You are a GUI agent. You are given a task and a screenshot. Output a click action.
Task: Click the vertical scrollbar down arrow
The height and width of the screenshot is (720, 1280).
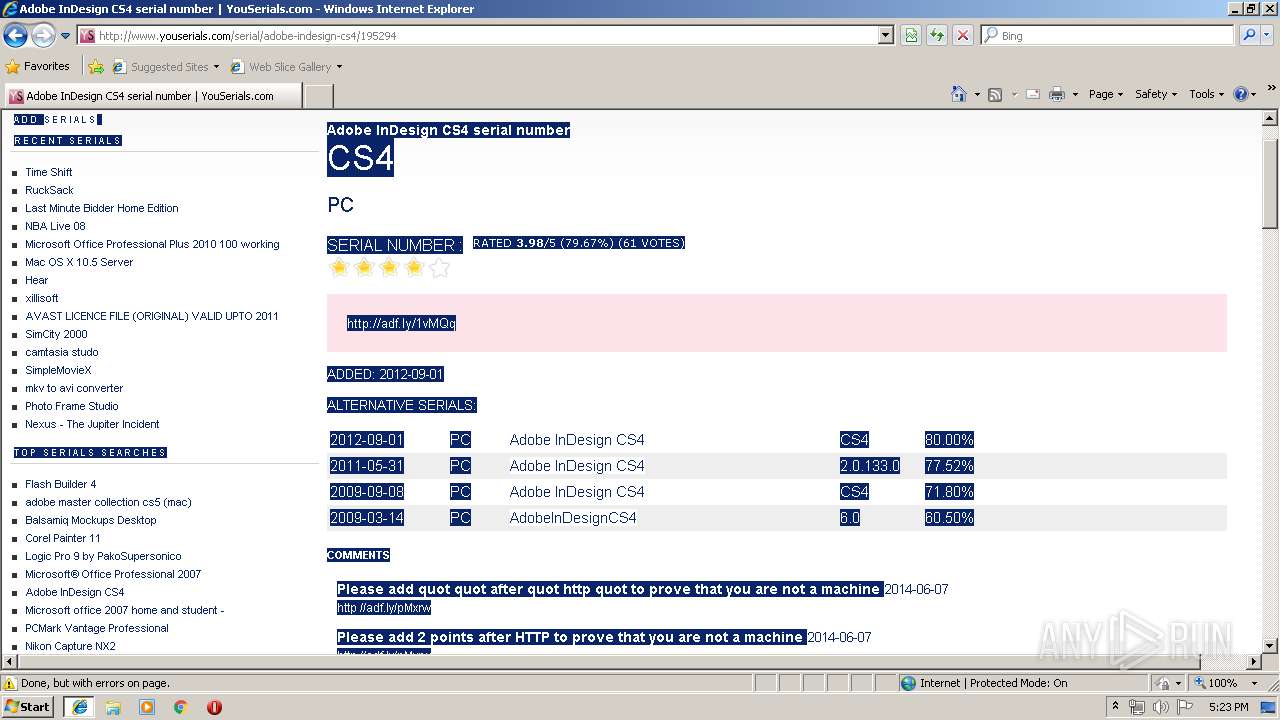pos(1270,646)
